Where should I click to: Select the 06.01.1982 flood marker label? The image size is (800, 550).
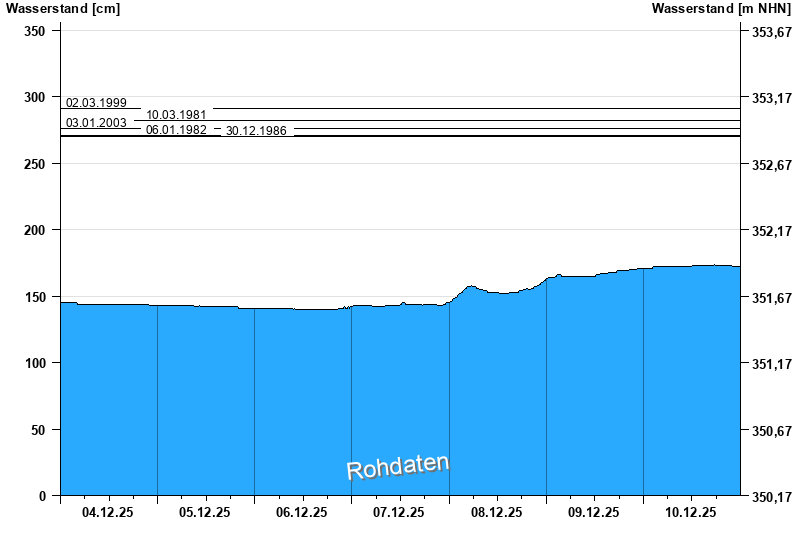point(176,130)
